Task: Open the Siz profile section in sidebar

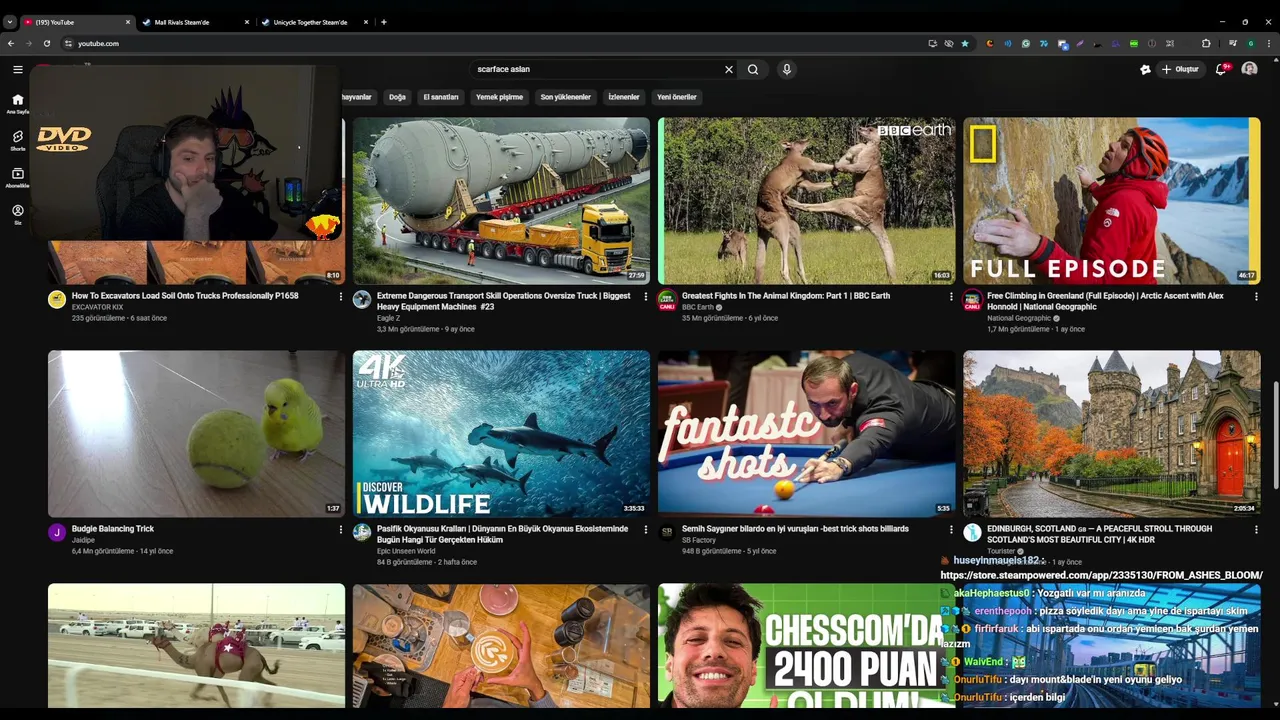Action: tap(17, 214)
